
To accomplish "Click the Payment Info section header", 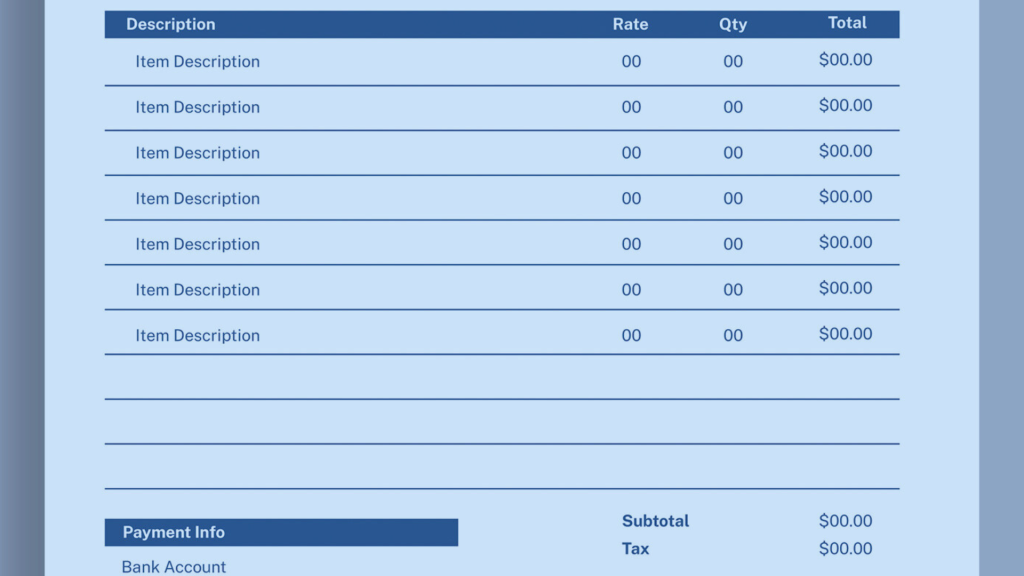I will [174, 532].
